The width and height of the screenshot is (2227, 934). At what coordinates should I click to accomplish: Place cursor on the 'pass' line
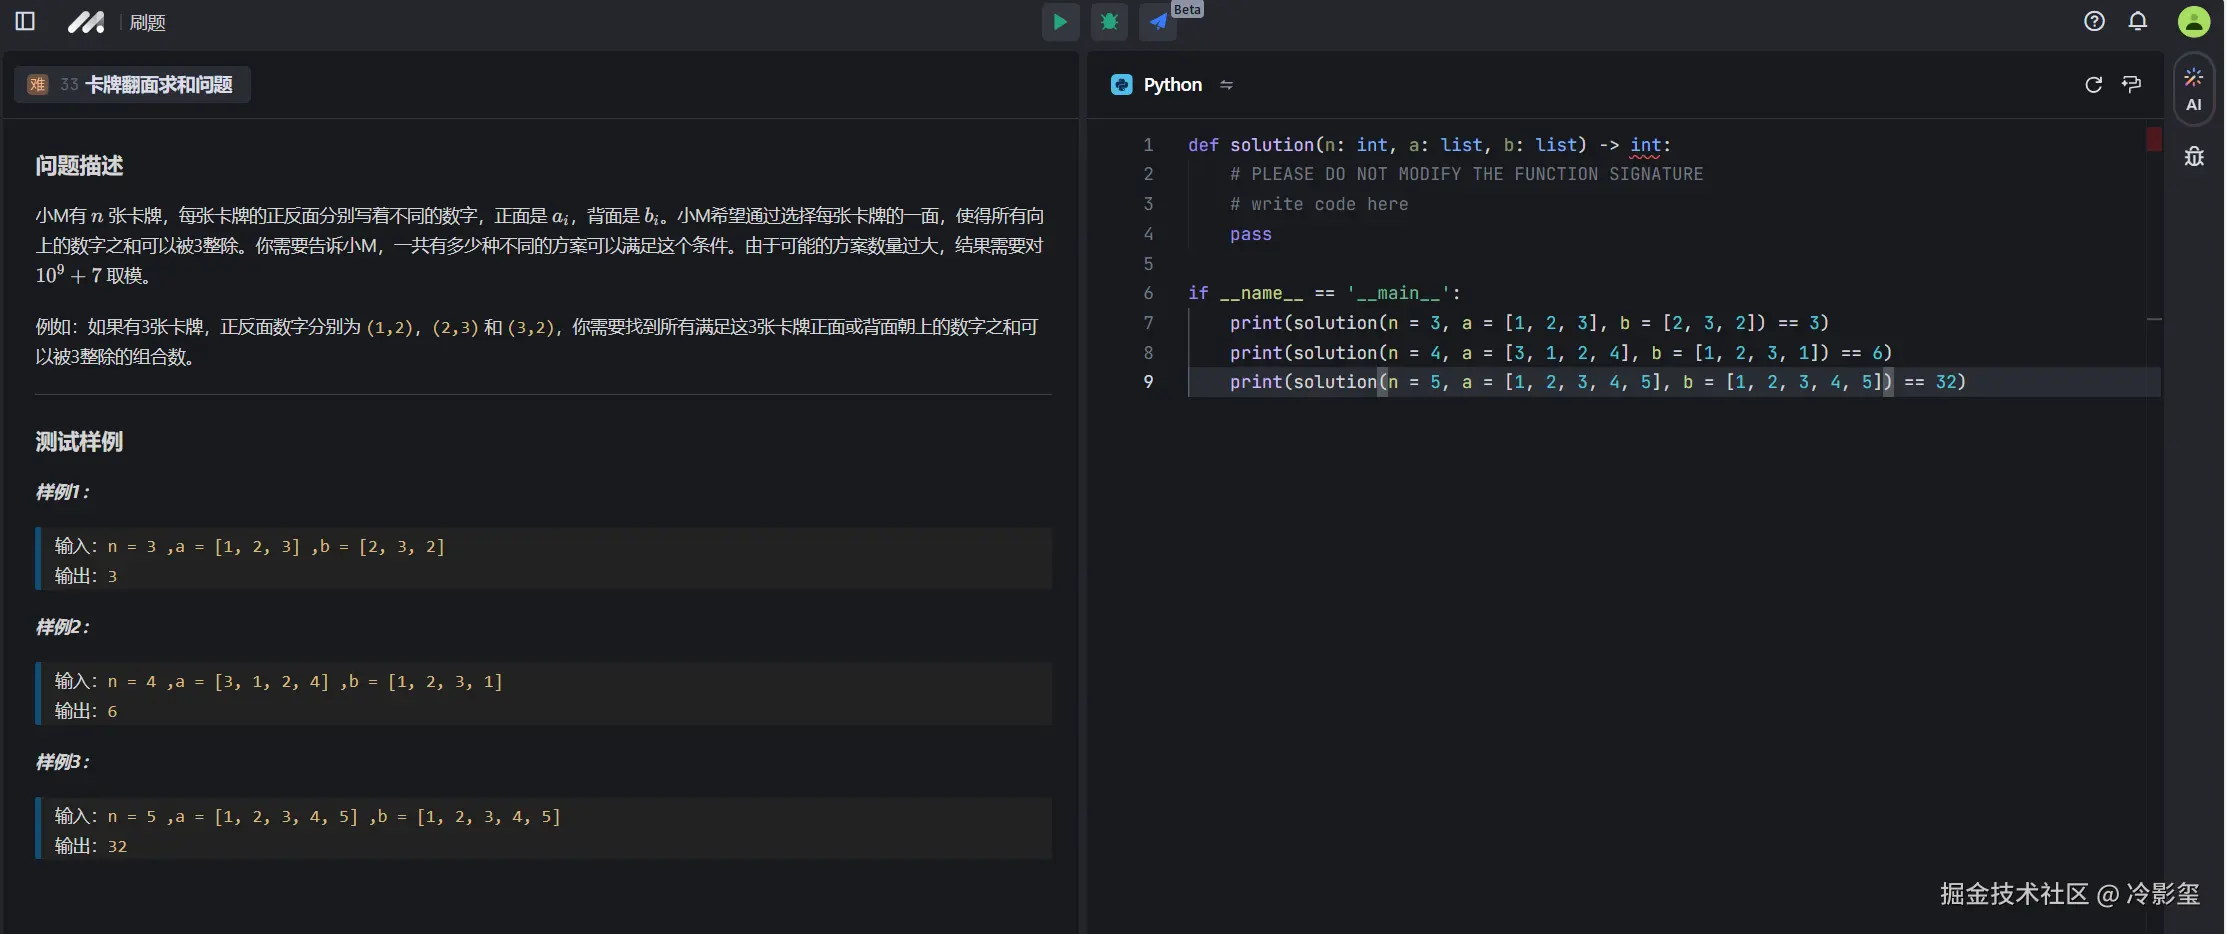1251,234
